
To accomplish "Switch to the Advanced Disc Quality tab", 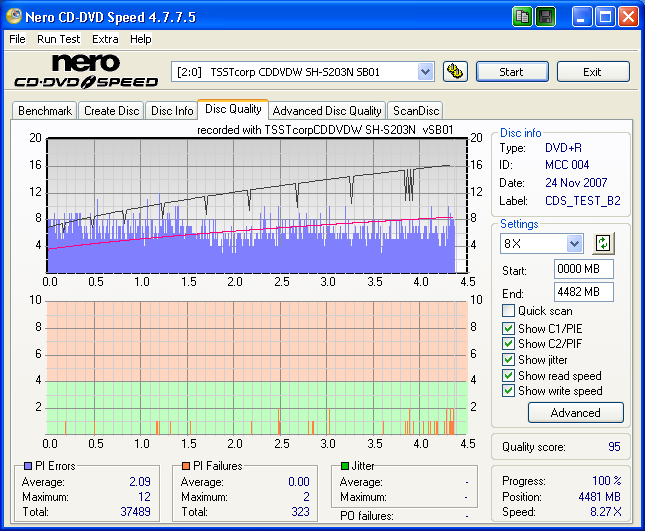I will point(327,111).
